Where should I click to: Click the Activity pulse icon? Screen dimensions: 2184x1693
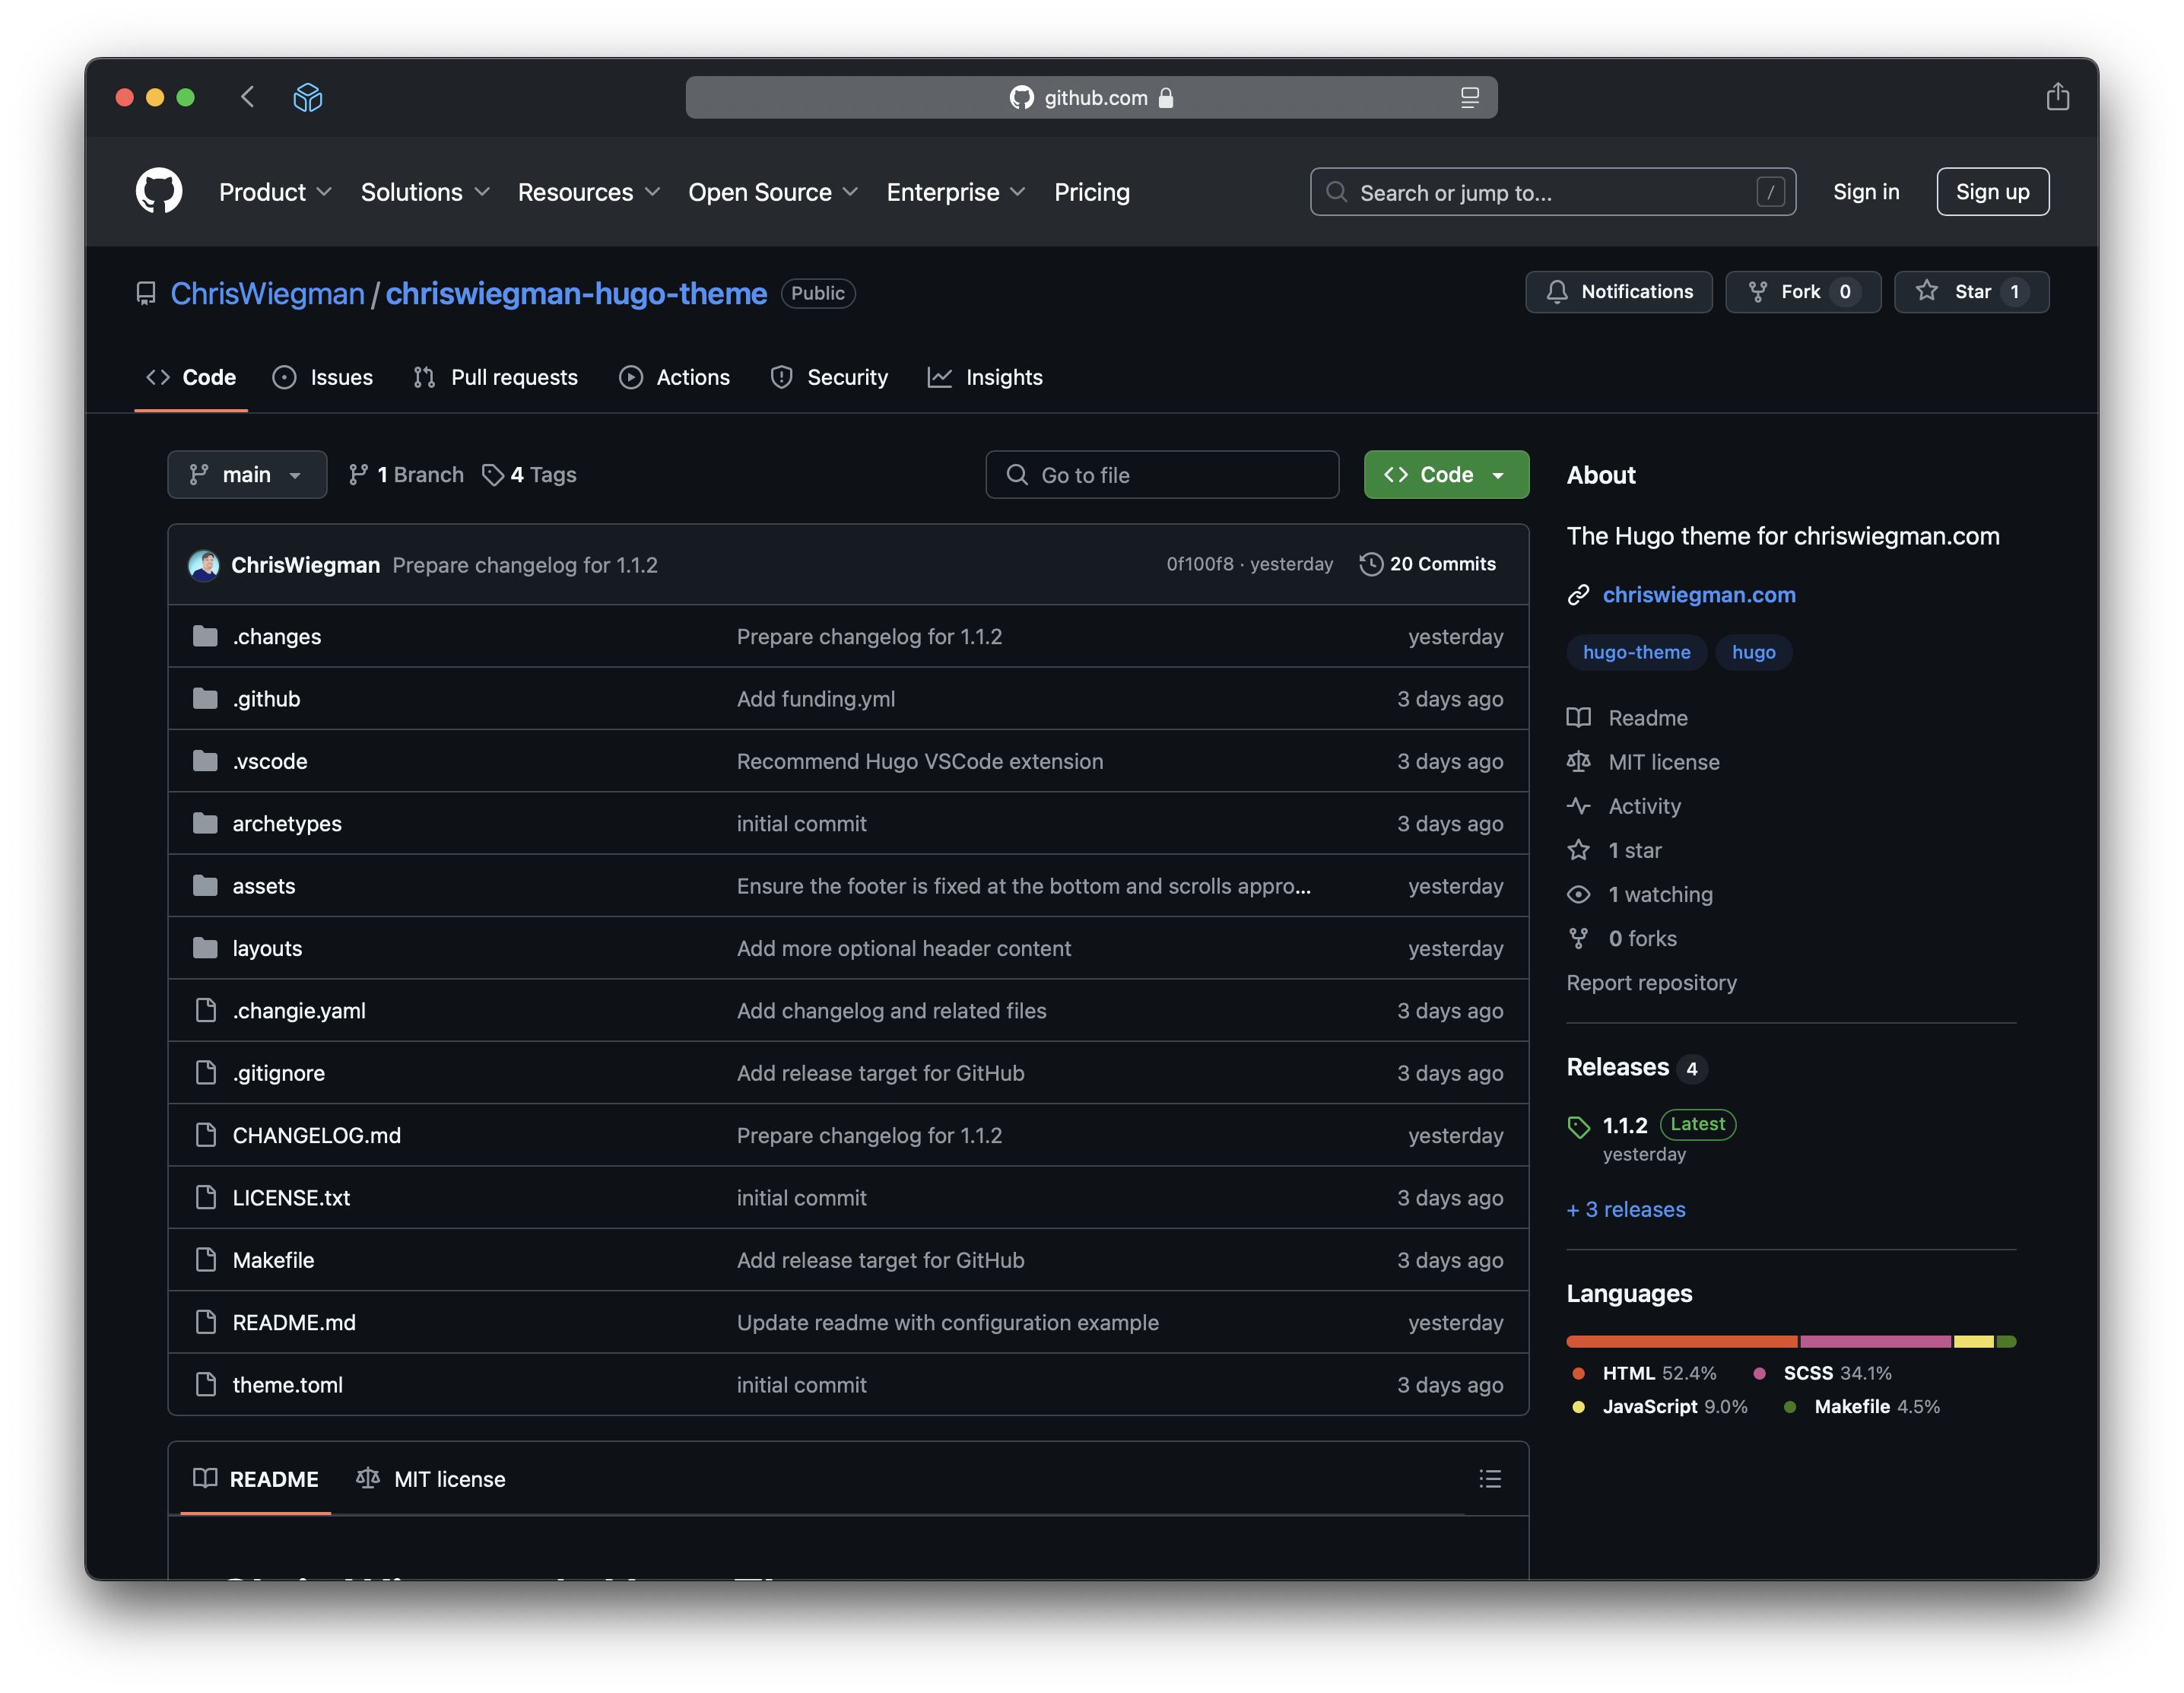click(x=1578, y=806)
